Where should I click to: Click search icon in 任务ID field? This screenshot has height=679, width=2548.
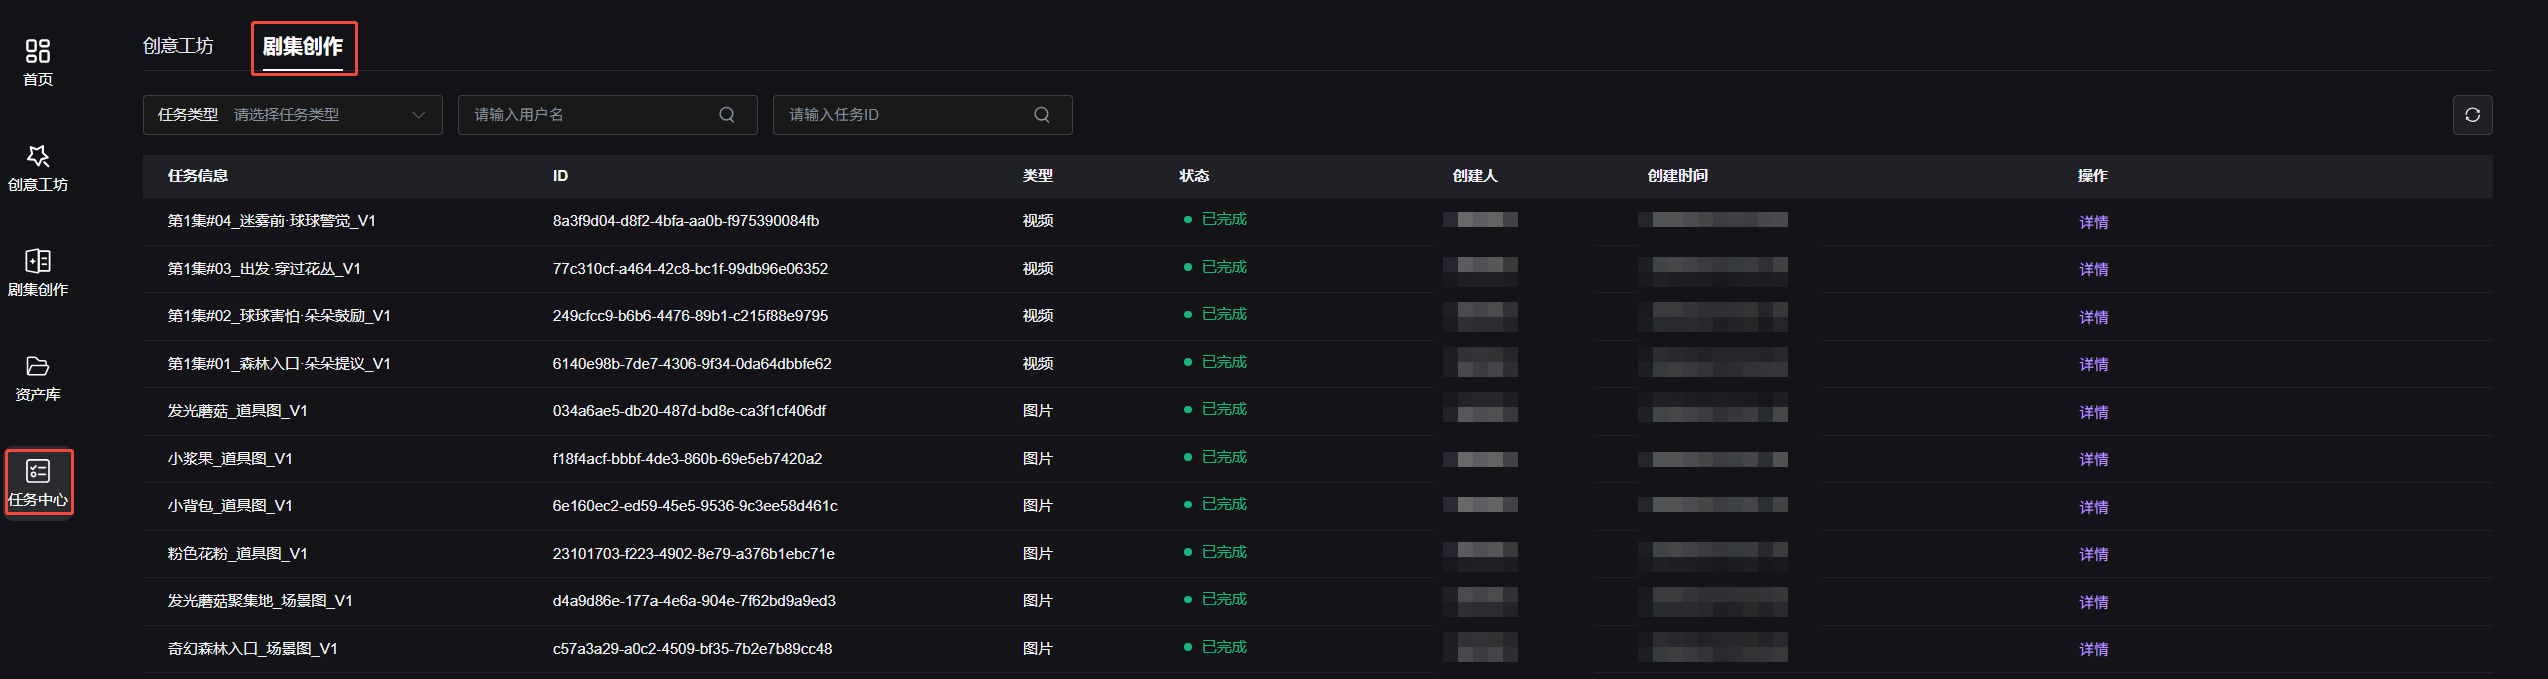(1042, 115)
